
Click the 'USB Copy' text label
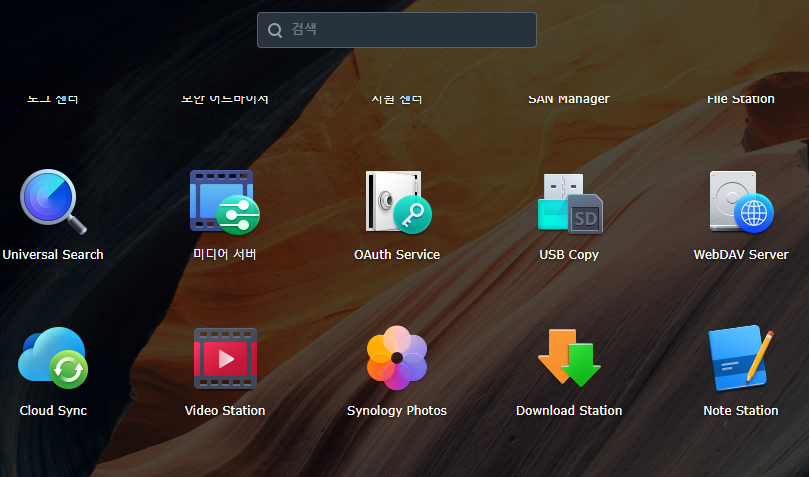[x=569, y=255]
